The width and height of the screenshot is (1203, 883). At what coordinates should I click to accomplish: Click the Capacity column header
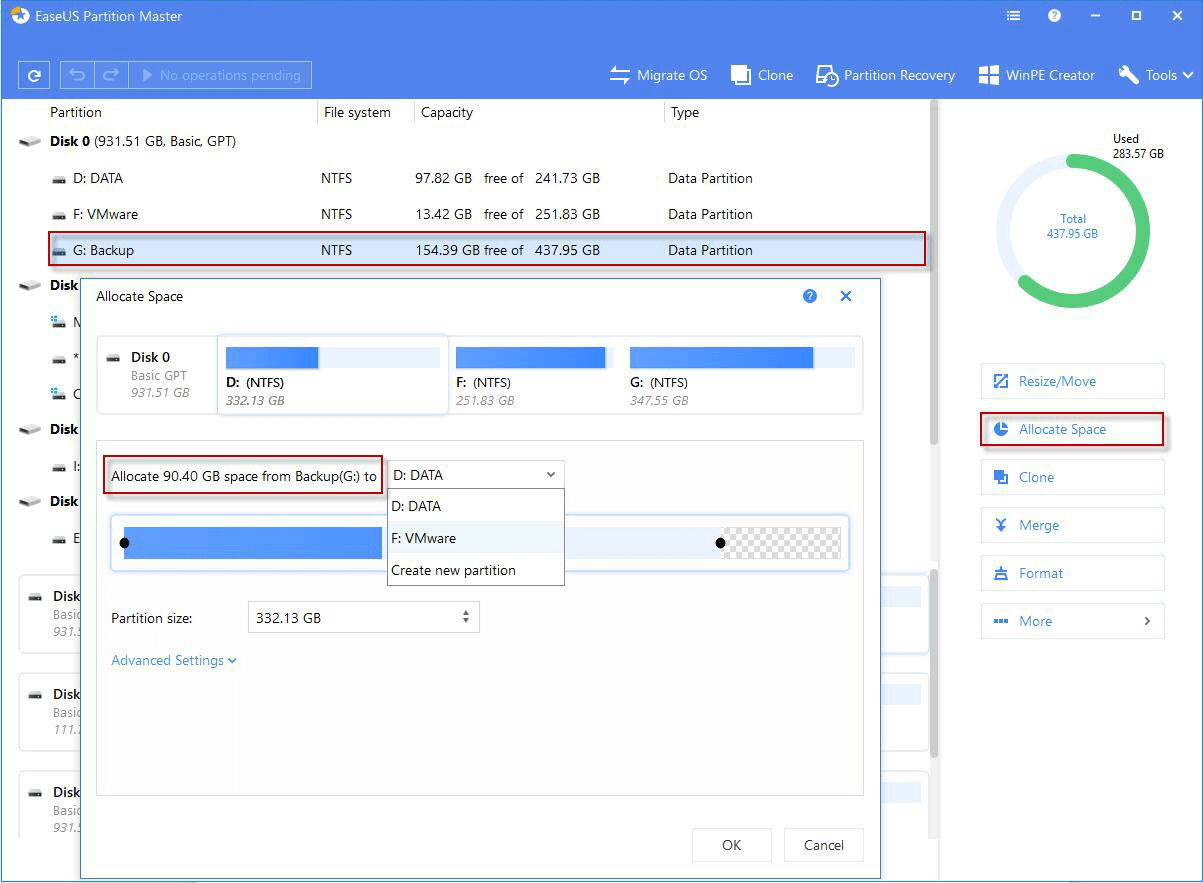point(447,112)
